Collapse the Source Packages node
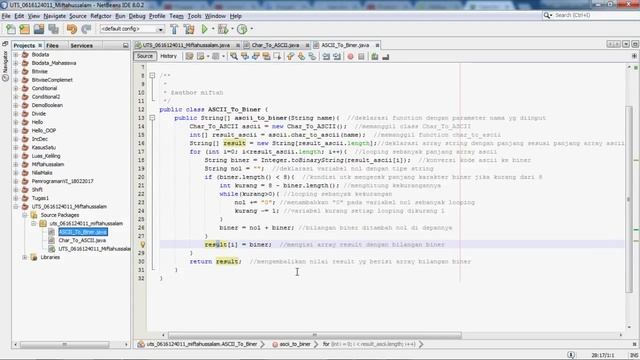640x360 pixels. click(25, 215)
